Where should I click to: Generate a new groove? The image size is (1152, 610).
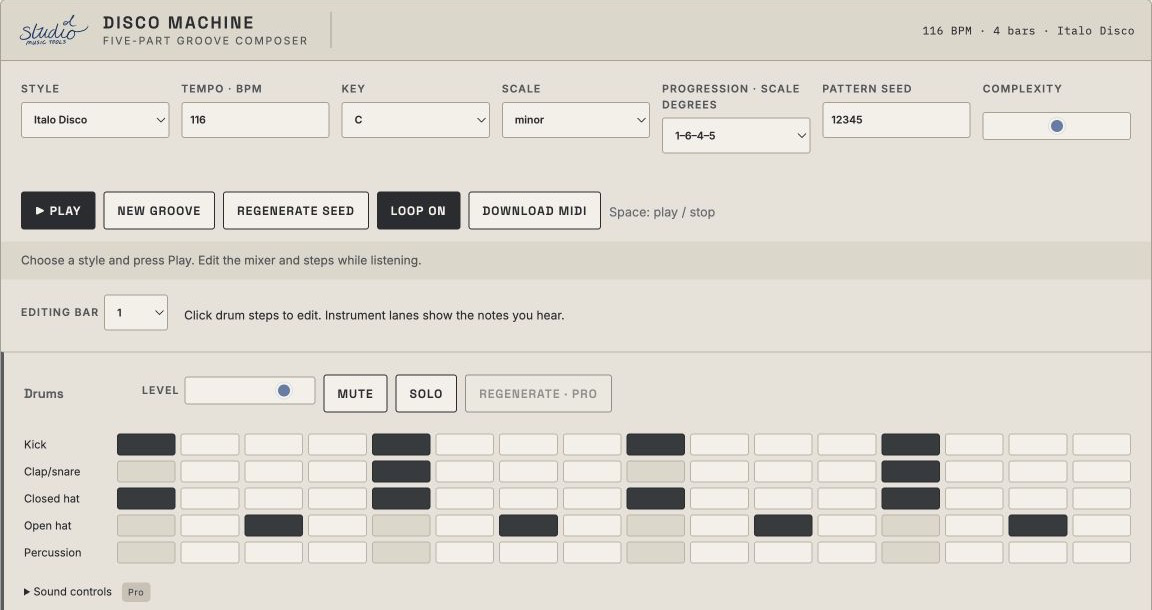click(x=159, y=211)
